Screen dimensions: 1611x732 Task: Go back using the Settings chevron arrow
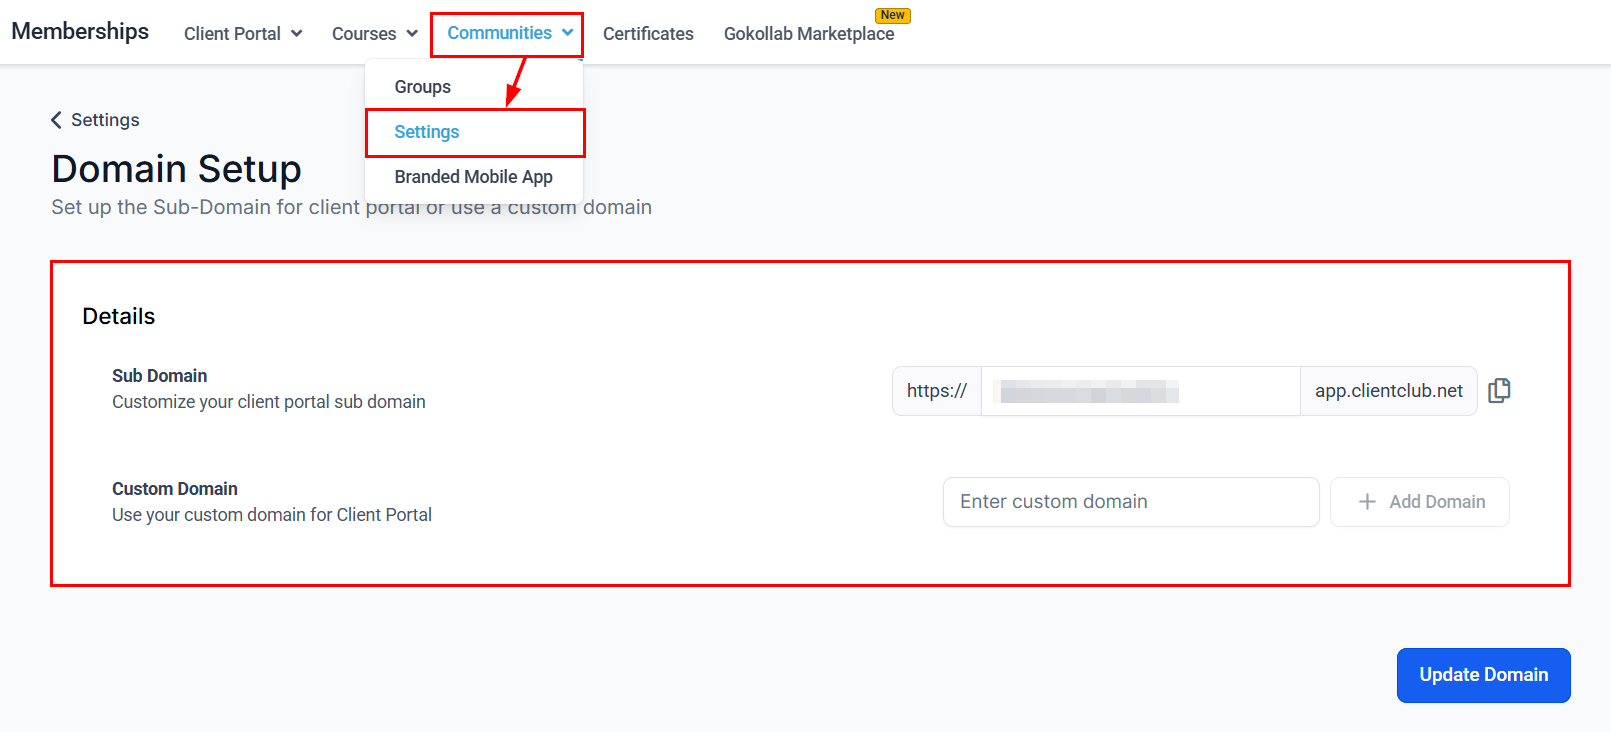tap(56, 120)
